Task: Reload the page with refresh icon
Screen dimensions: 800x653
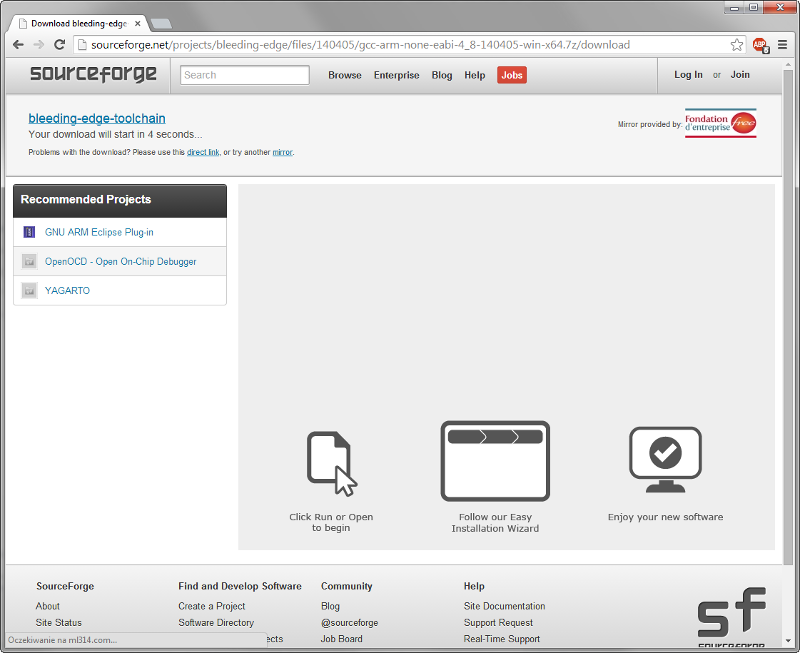Action: [59, 45]
